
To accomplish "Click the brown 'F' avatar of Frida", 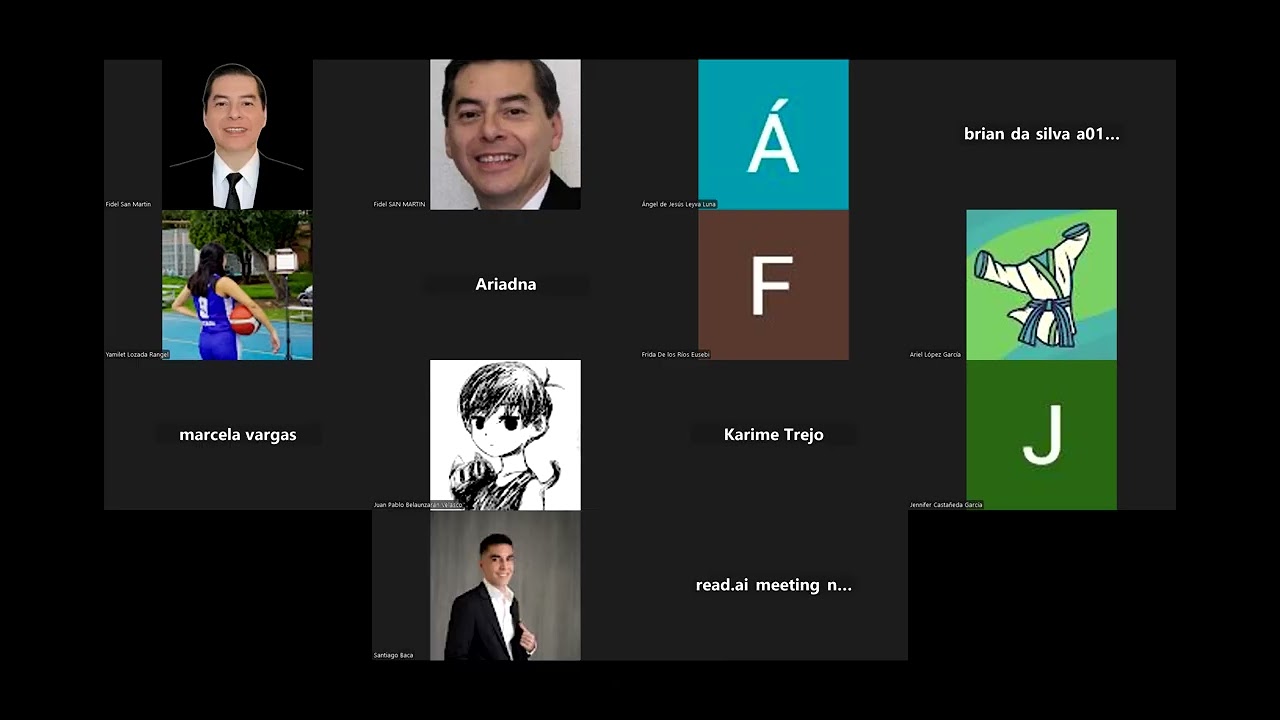I will [x=773, y=285].
